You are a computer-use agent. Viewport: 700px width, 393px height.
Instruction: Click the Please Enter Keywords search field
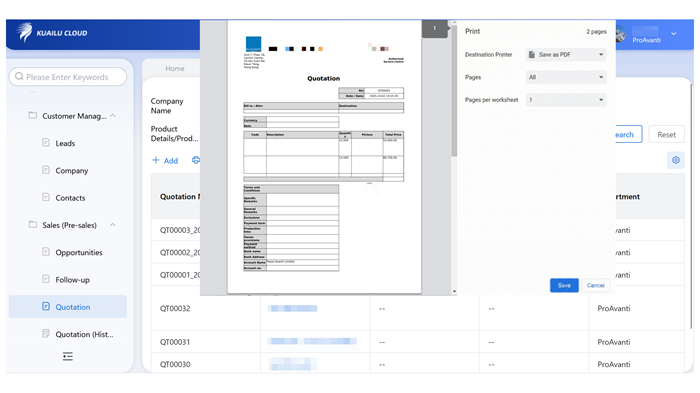point(68,77)
